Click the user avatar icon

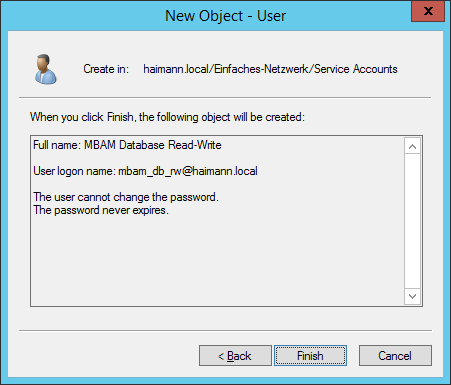click(x=46, y=69)
